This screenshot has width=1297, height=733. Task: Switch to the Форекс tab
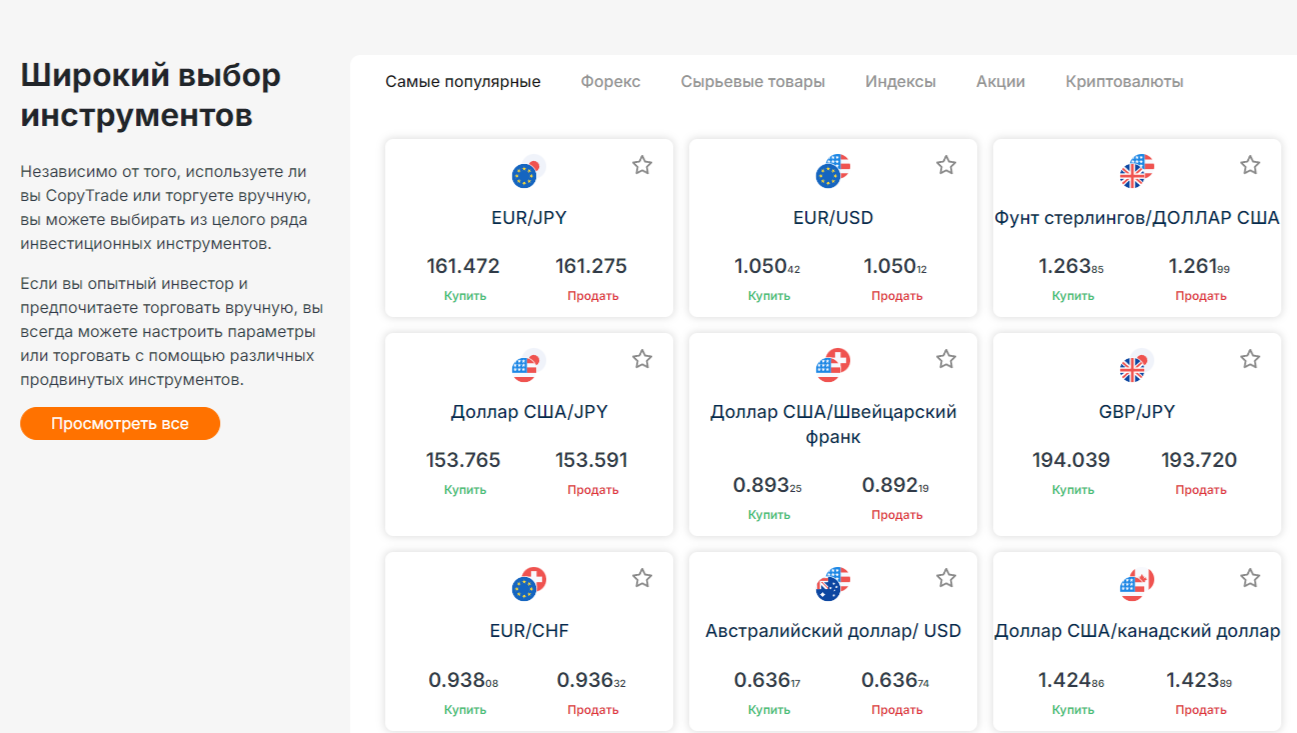(610, 82)
